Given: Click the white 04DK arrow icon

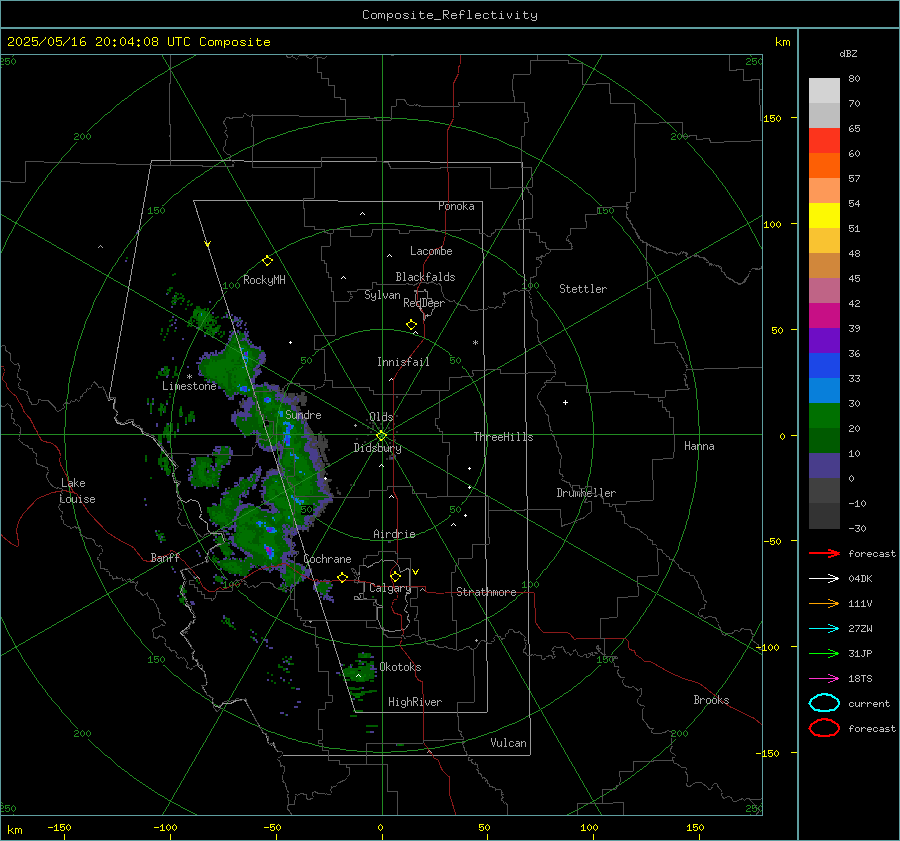Looking at the screenshot, I should (x=824, y=579).
